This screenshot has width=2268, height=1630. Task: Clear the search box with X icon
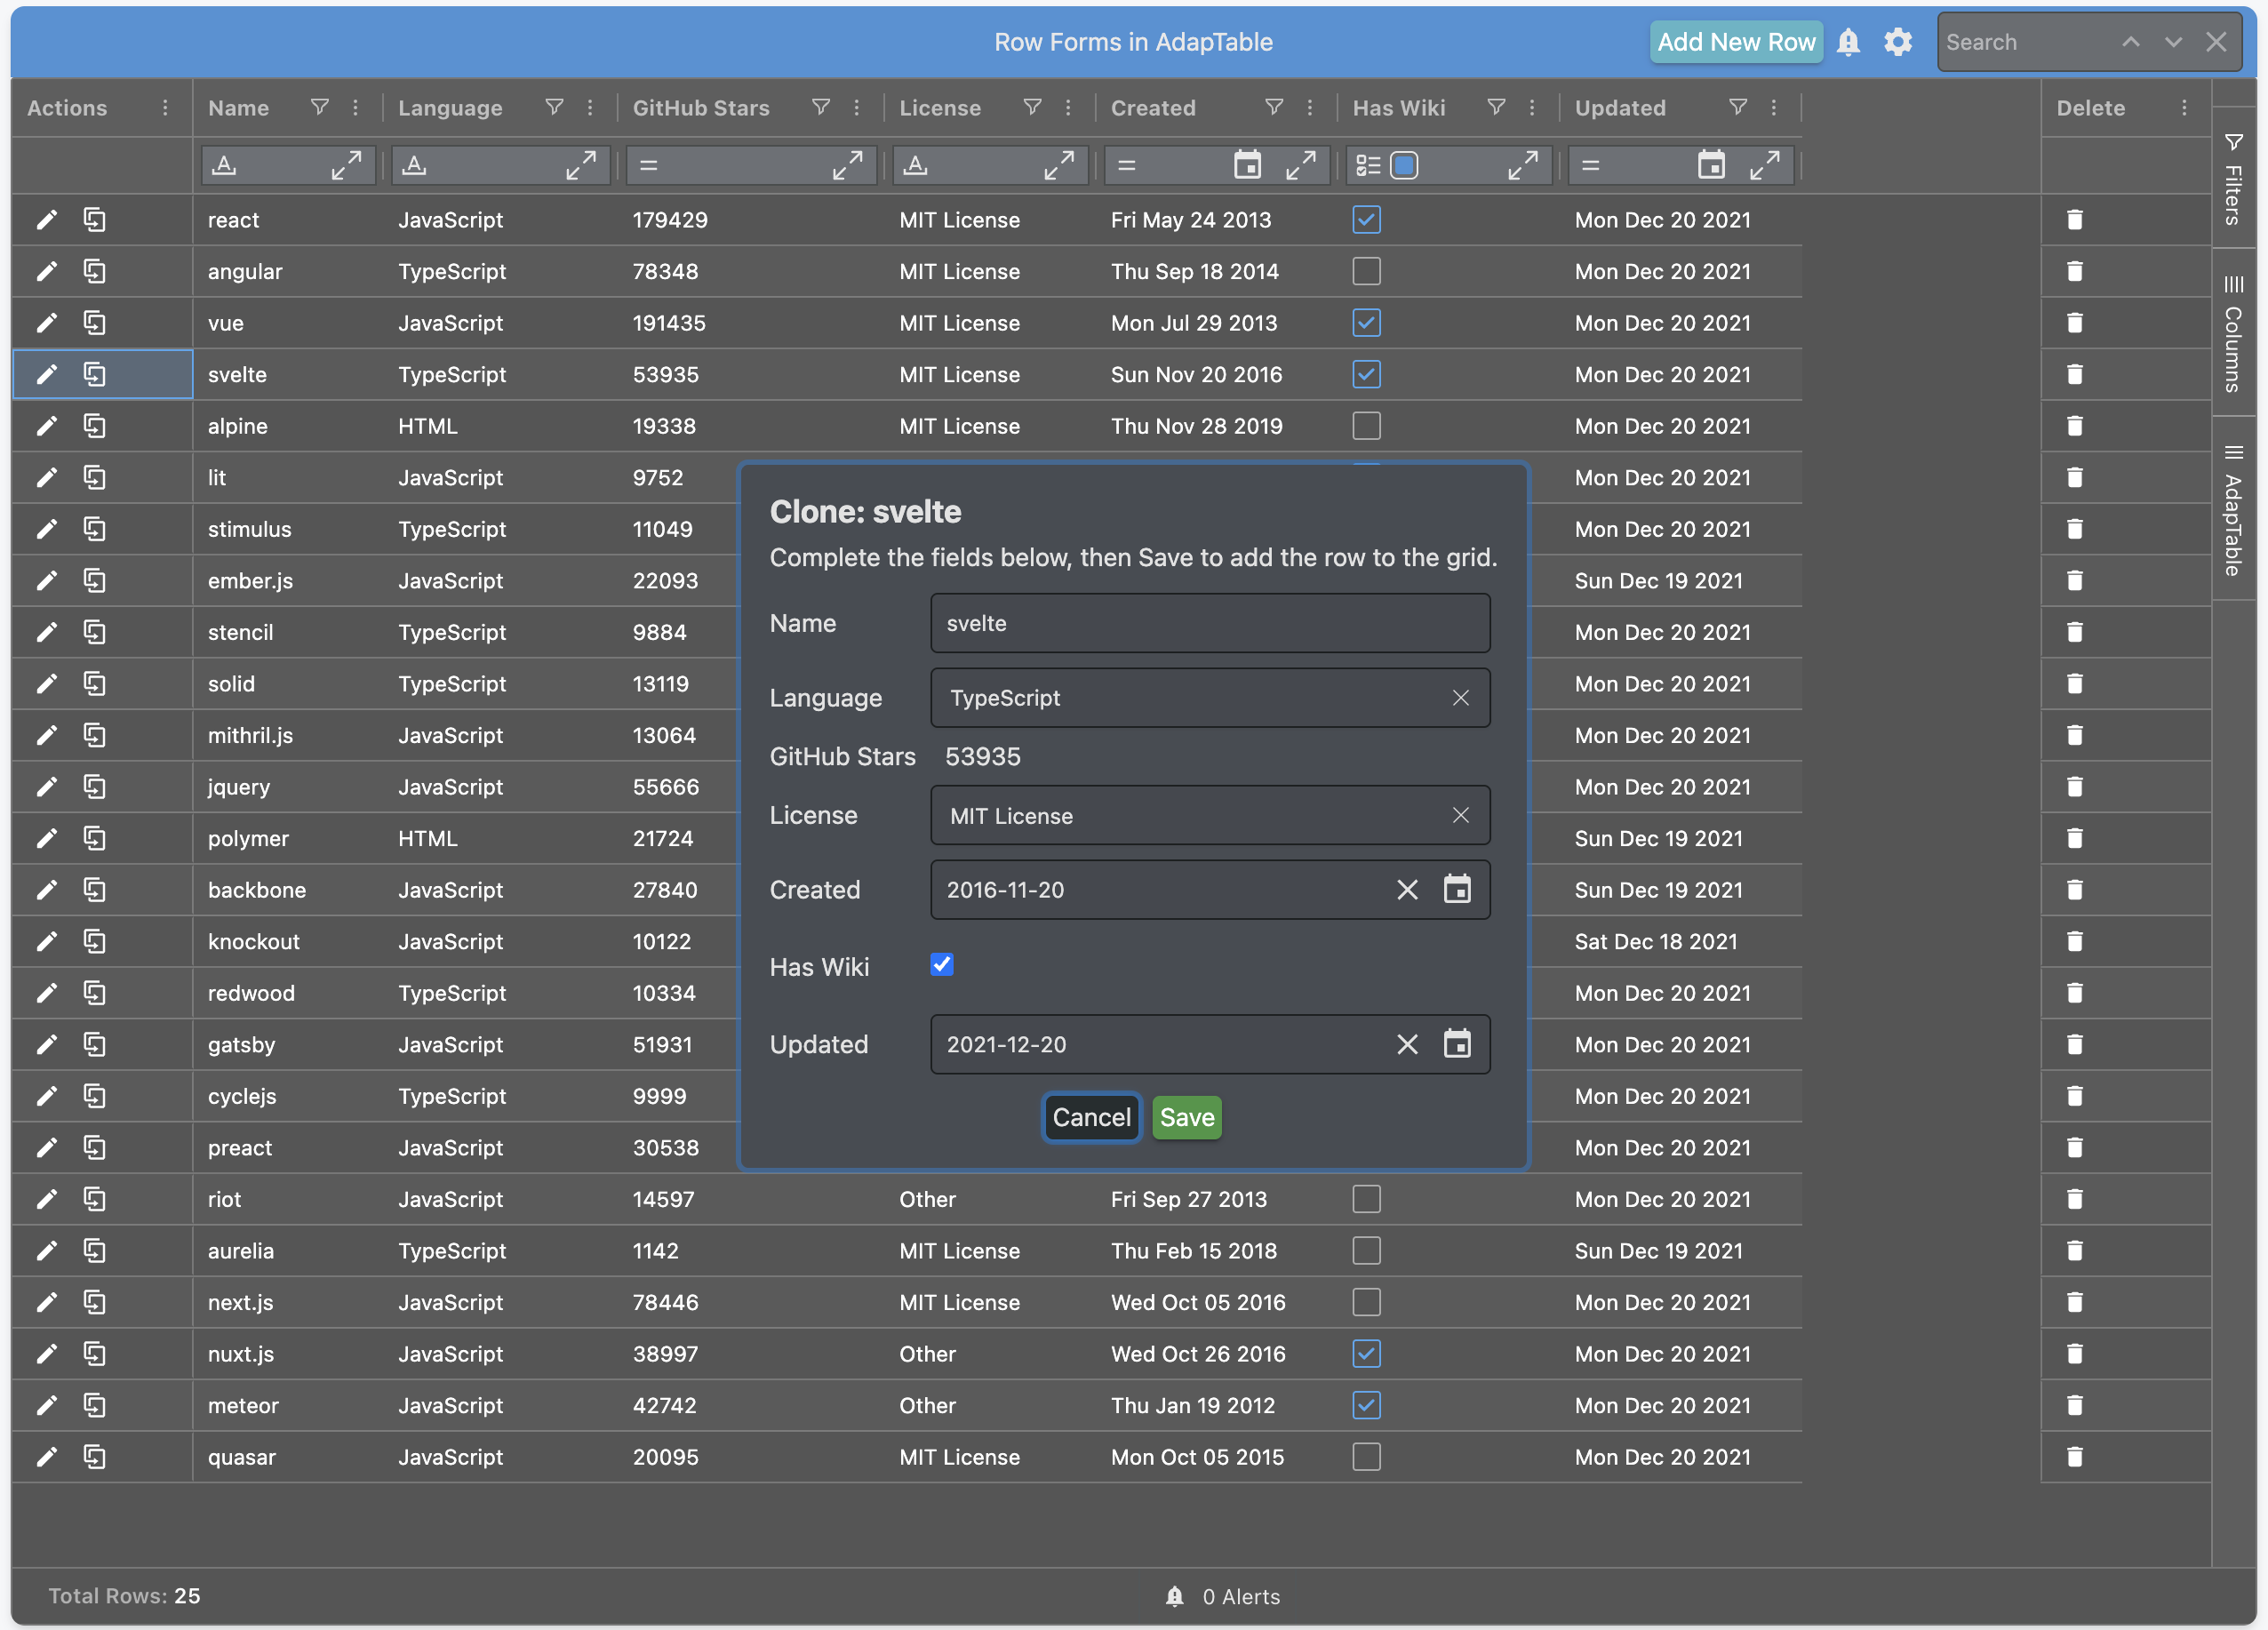[x=2216, y=42]
